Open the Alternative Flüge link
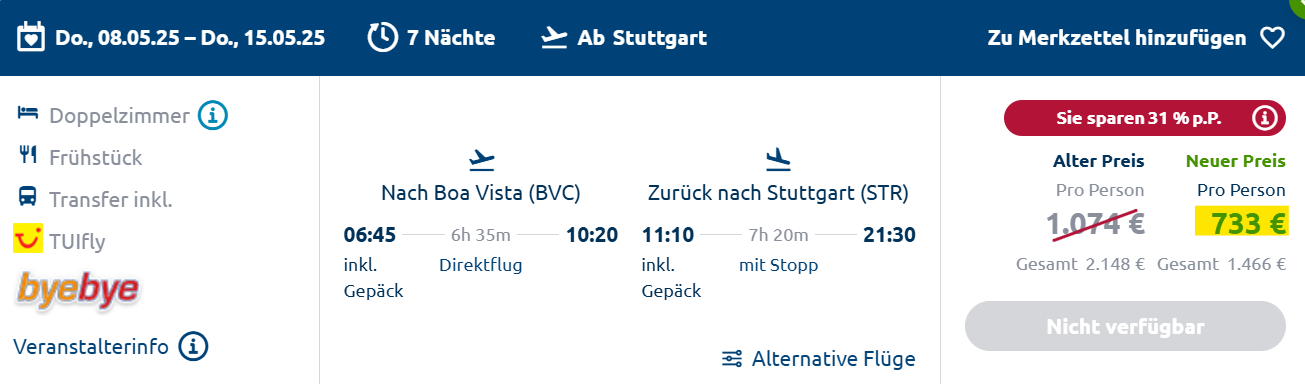 pos(833,358)
